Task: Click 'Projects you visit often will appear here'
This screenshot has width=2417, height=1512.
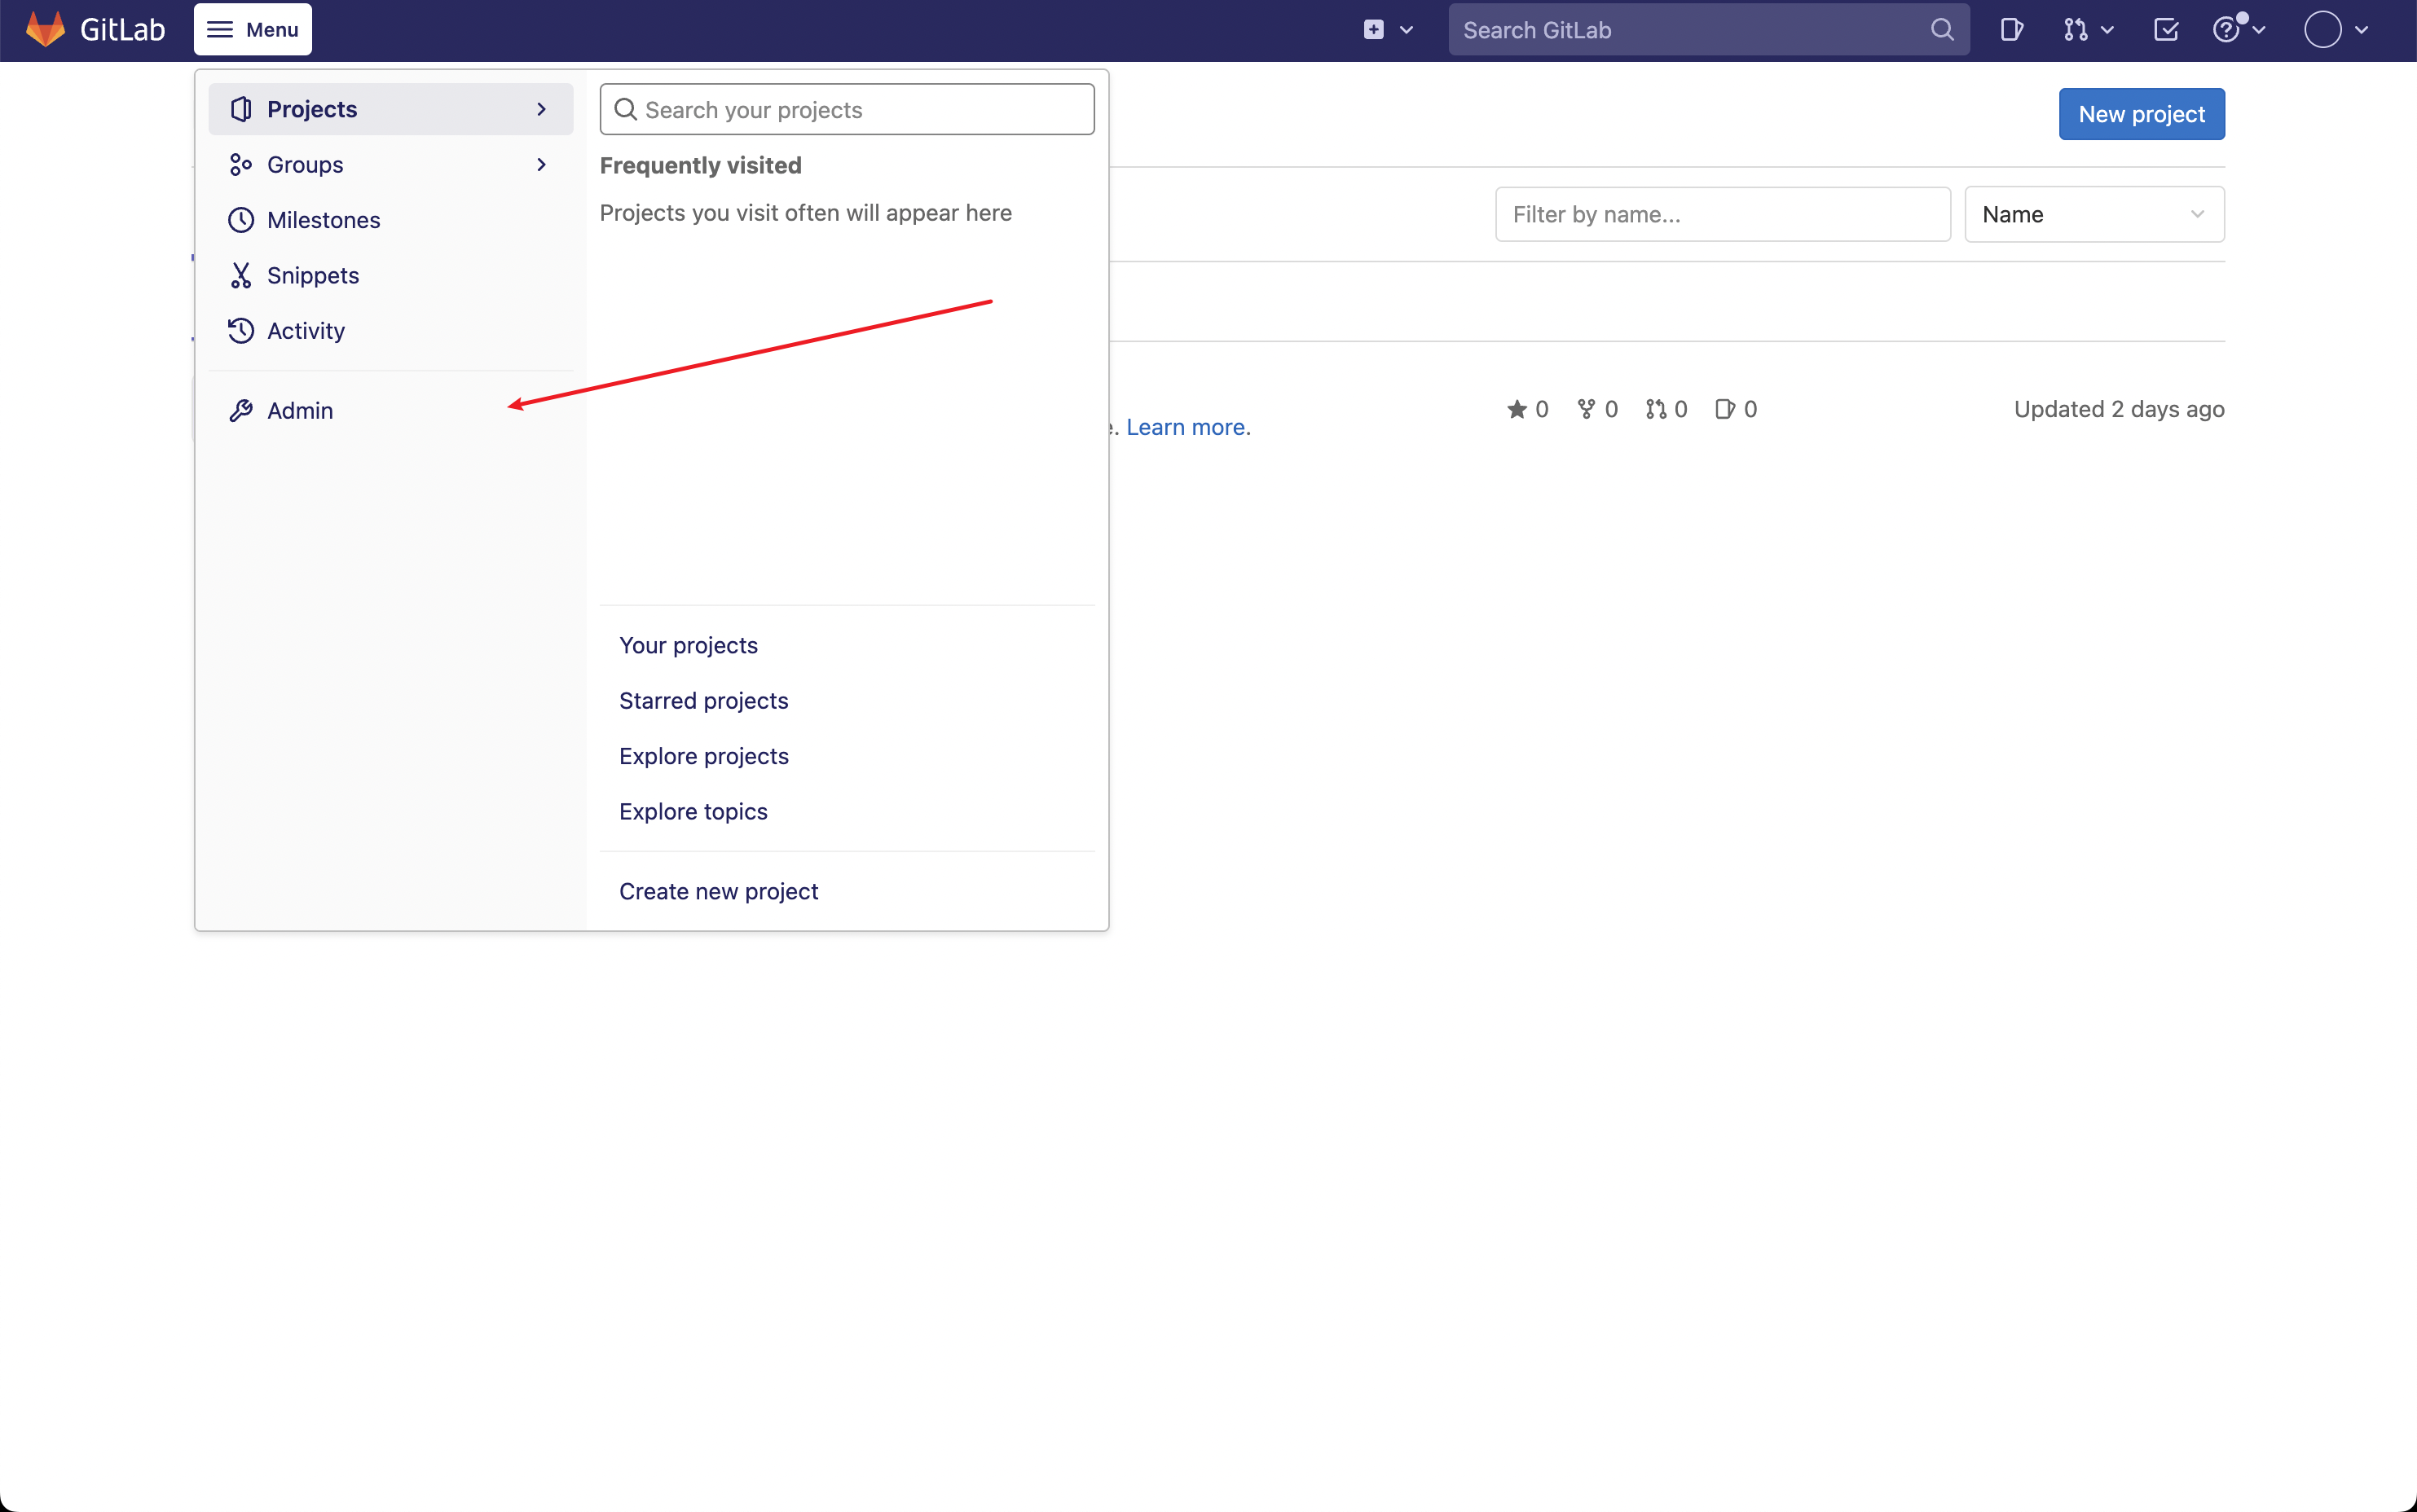Action: click(806, 213)
